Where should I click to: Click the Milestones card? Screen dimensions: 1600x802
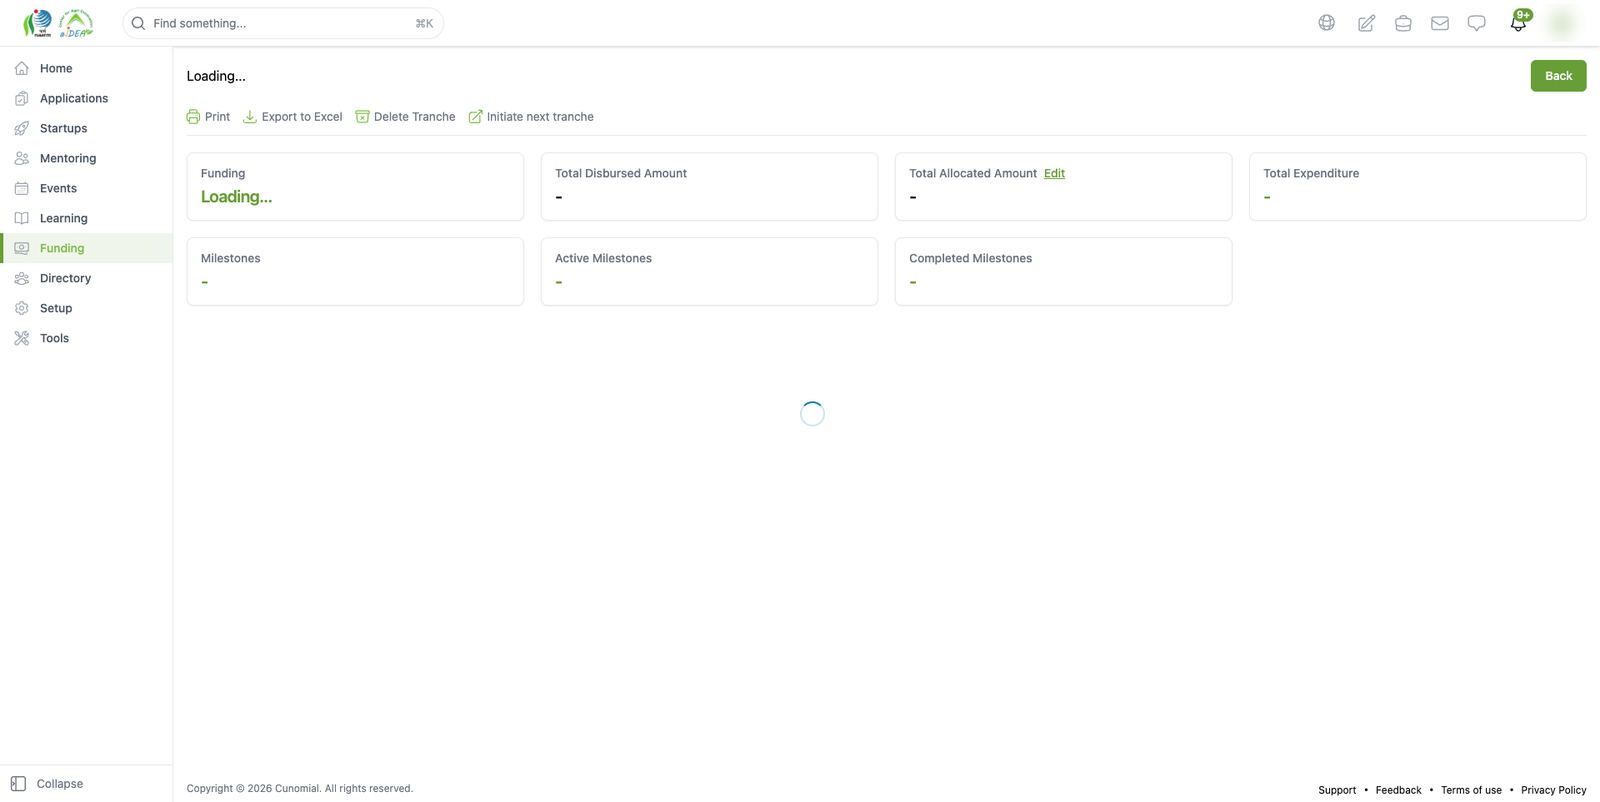click(x=355, y=271)
